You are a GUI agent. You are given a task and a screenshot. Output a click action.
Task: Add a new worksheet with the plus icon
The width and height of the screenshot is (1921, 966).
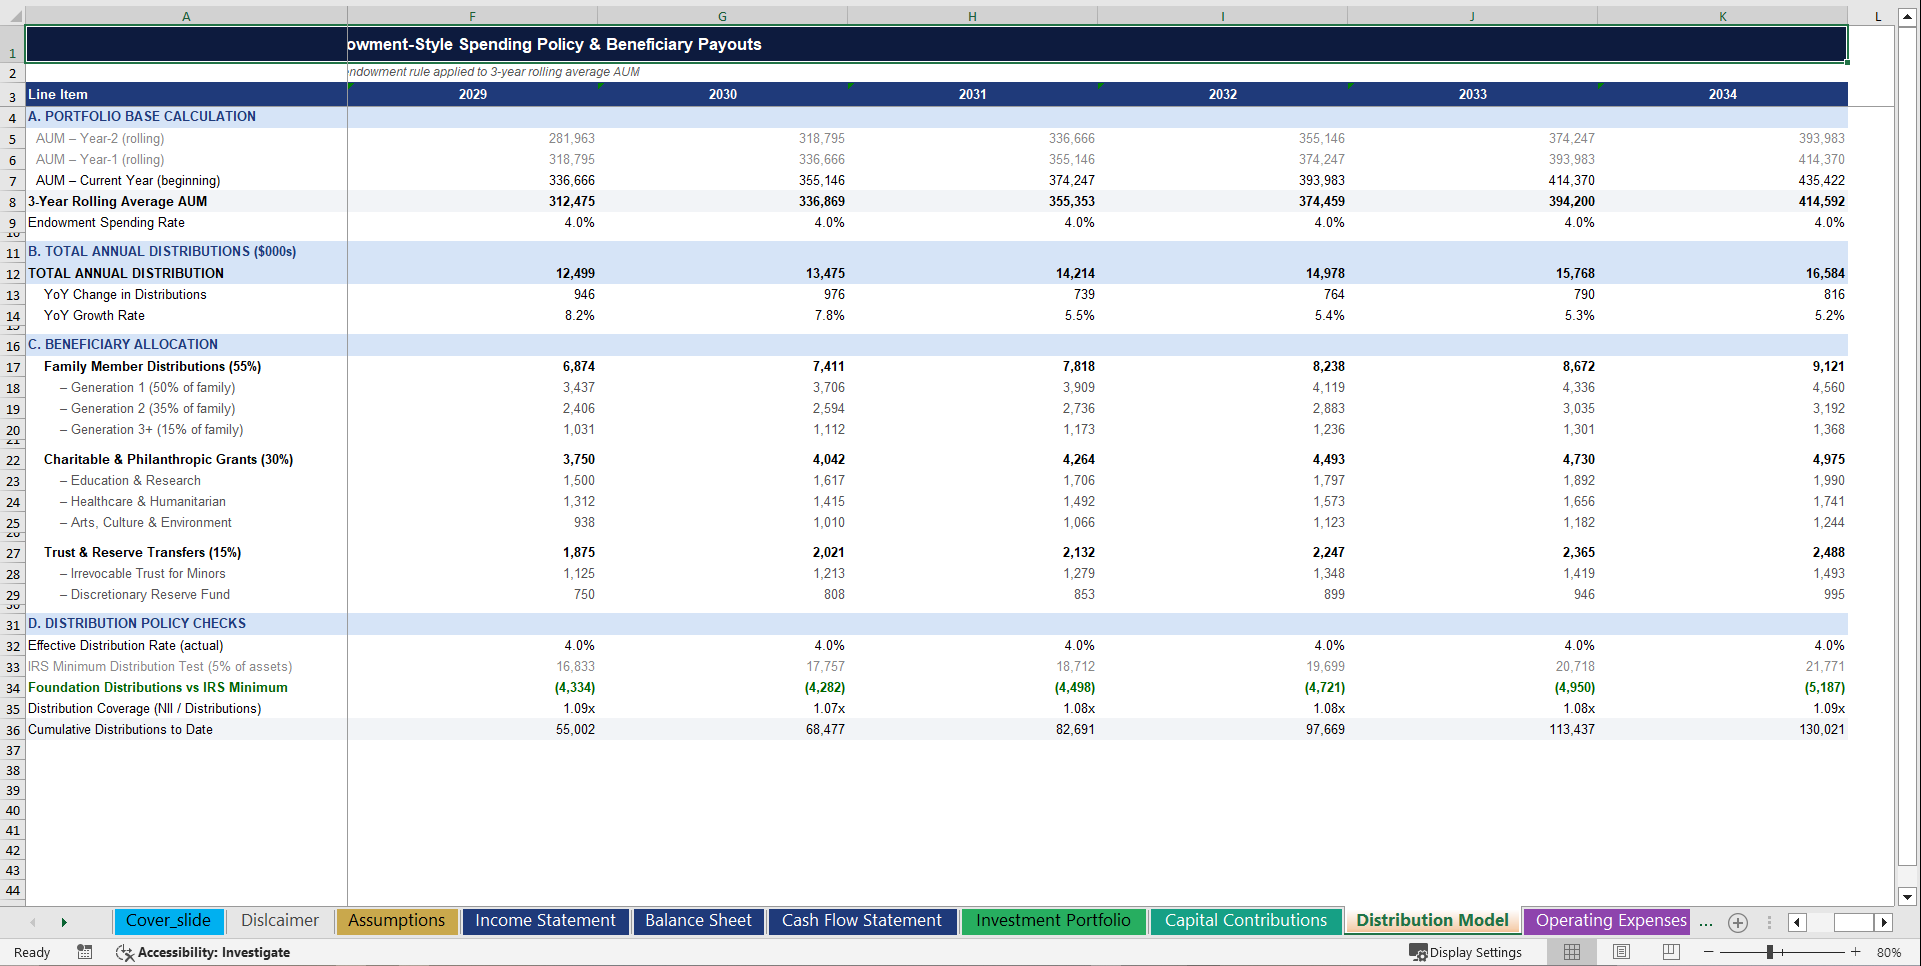point(1737,922)
